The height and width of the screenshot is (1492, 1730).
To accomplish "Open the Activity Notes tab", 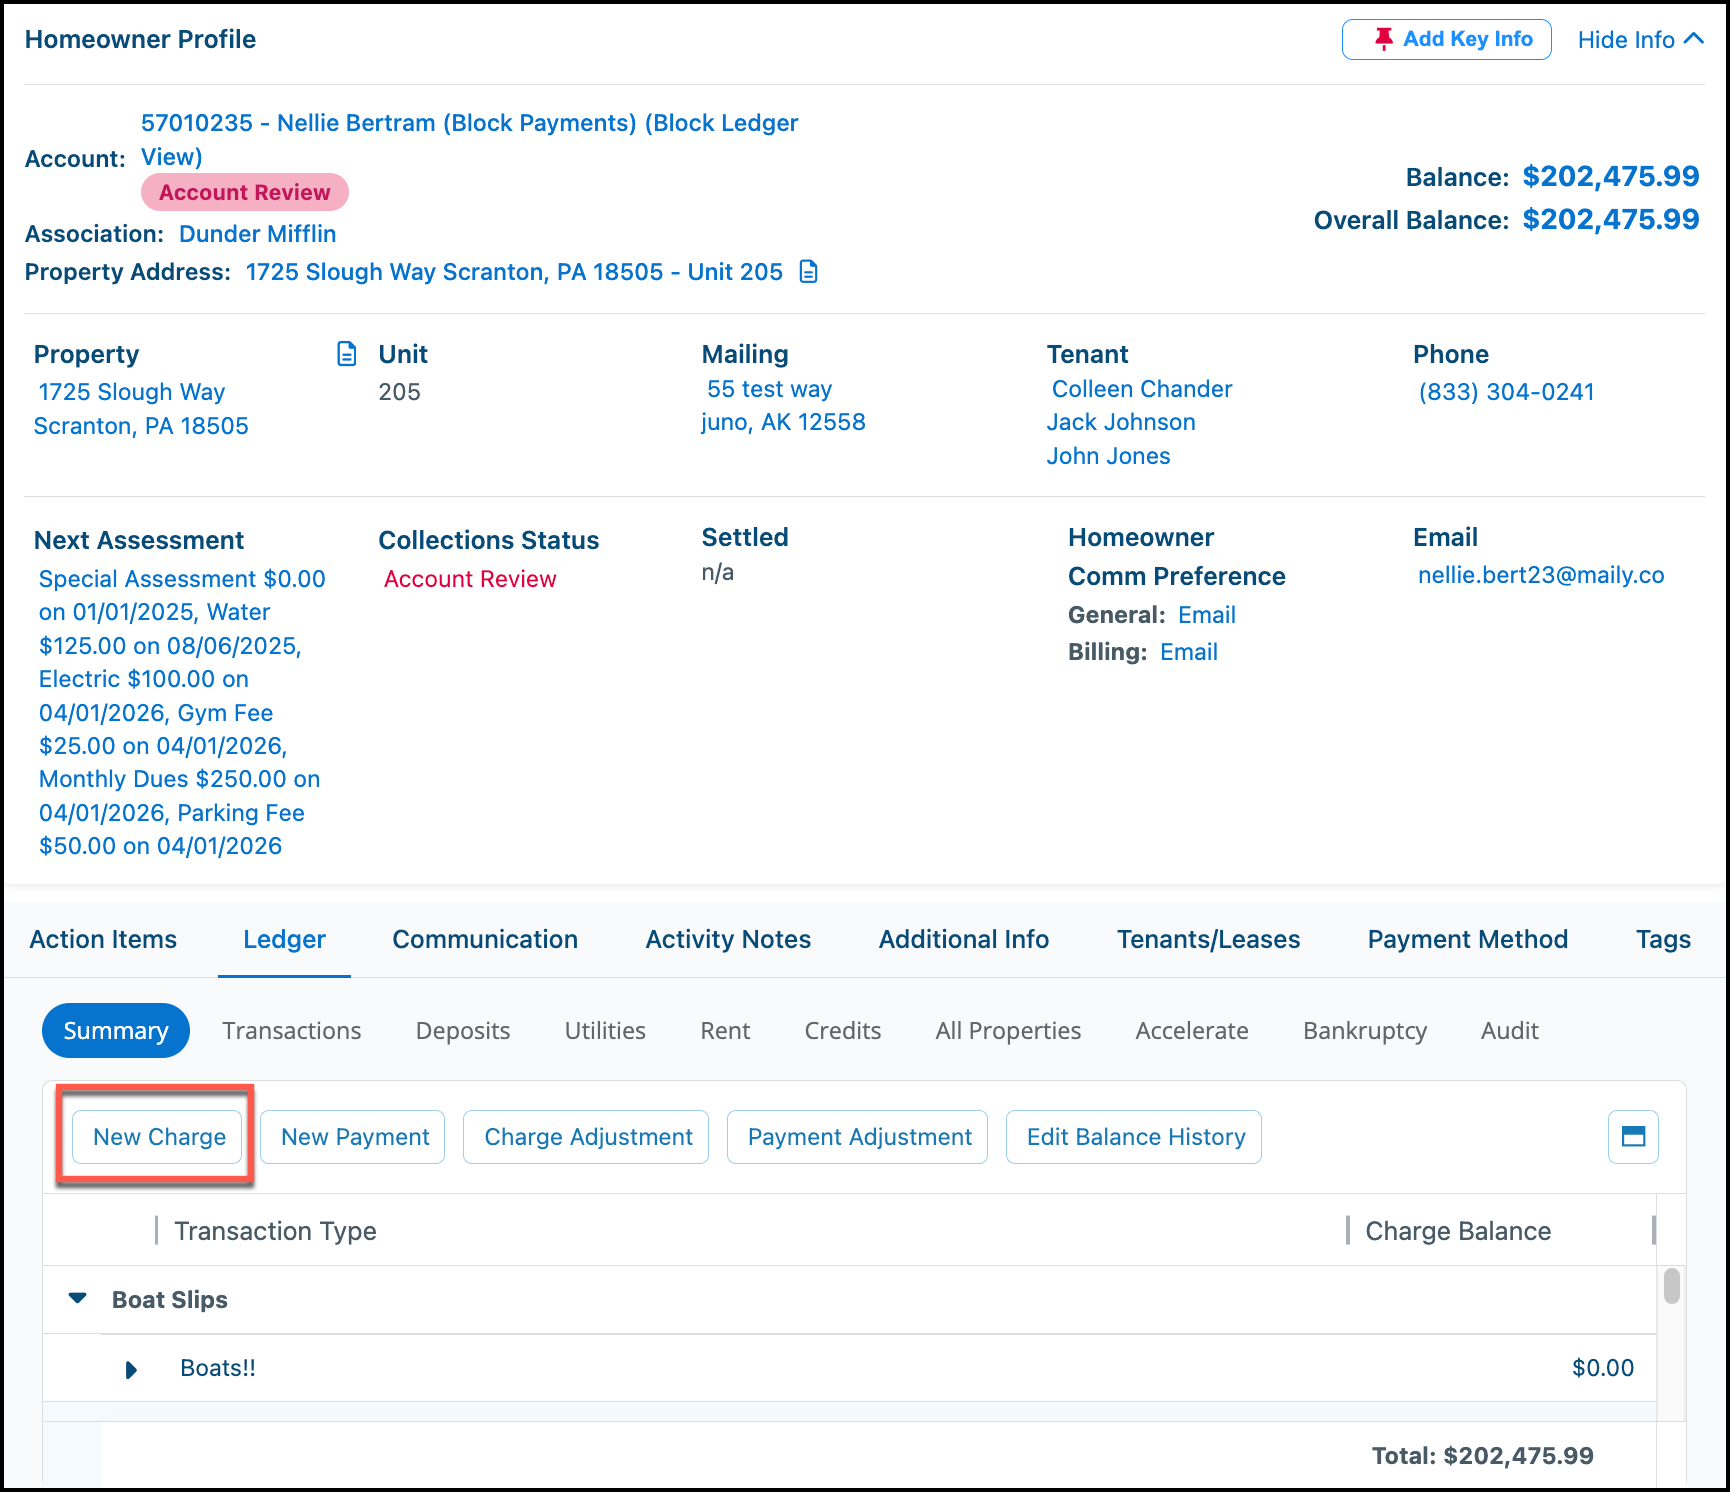I will pyautogui.click(x=728, y=939).
